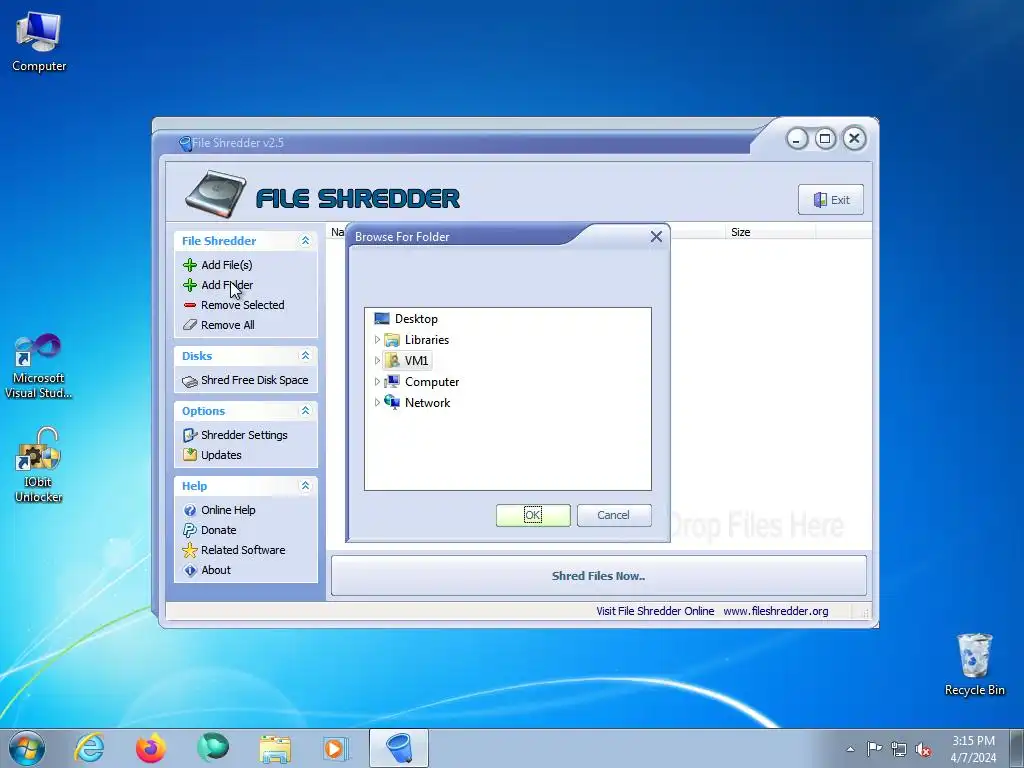The width and height of the screenshot is (1024, 768).
Task: Expand the Computer tree node arrow
Action: pos(377,381)
